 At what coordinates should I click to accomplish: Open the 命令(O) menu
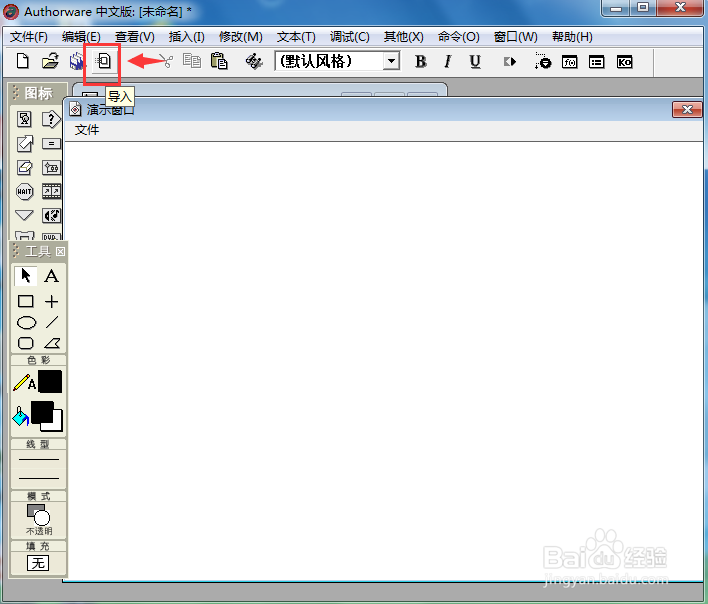tap(458, 37)
